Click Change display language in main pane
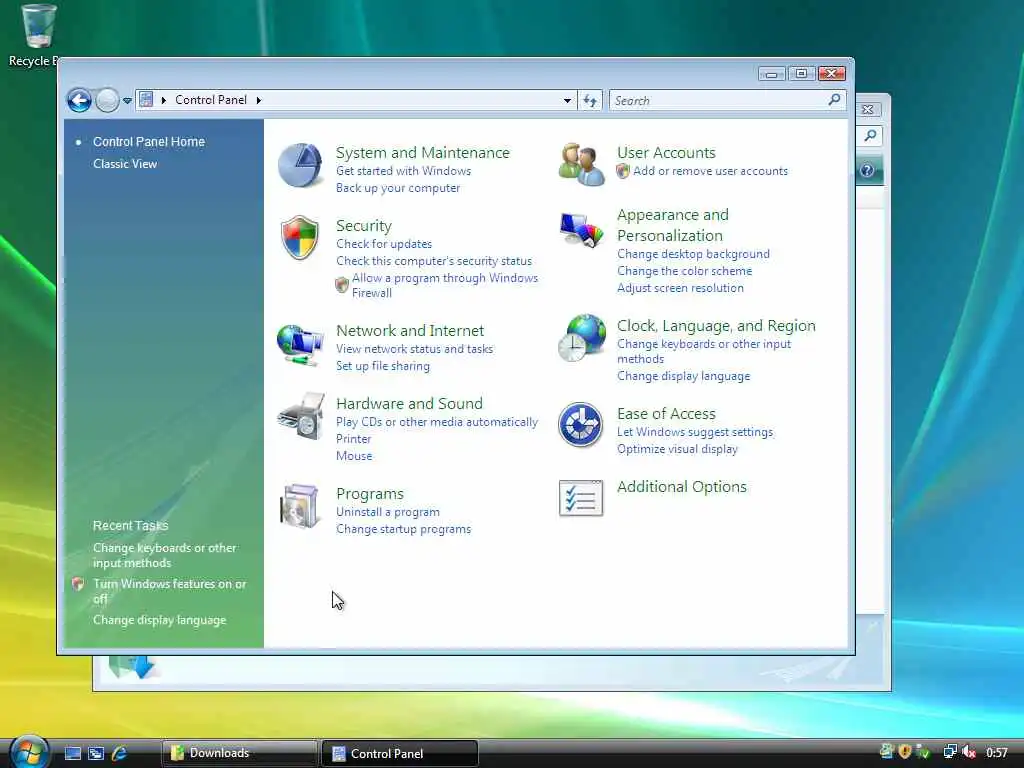The height and width of the screenshot is (768, 1024). (684, 376)
